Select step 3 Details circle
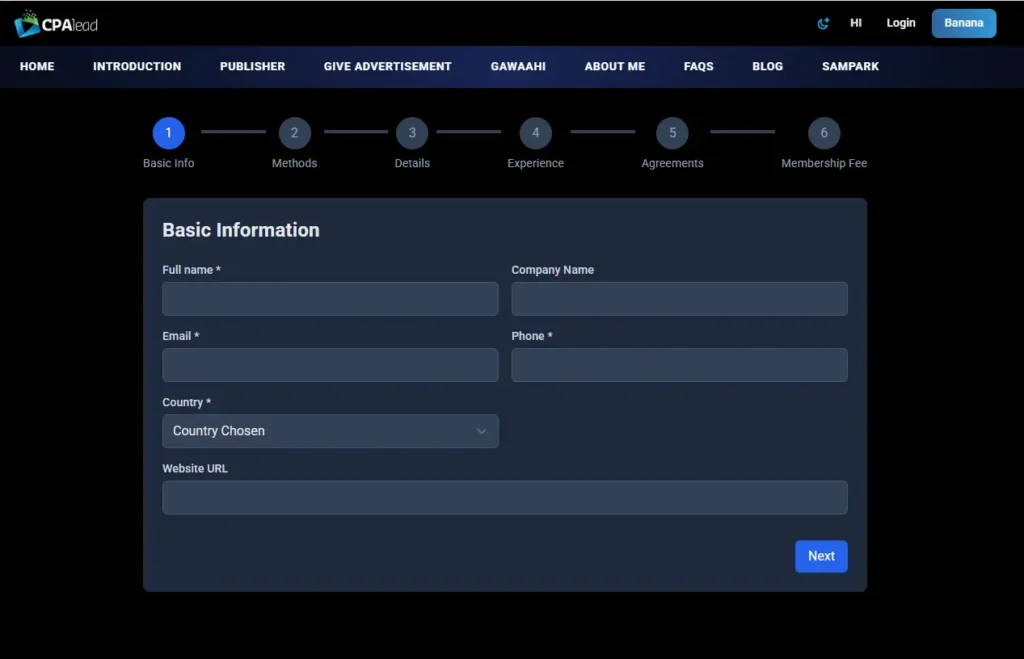The width and height of the screenshot is (1024, 659). tap(412, 133)
